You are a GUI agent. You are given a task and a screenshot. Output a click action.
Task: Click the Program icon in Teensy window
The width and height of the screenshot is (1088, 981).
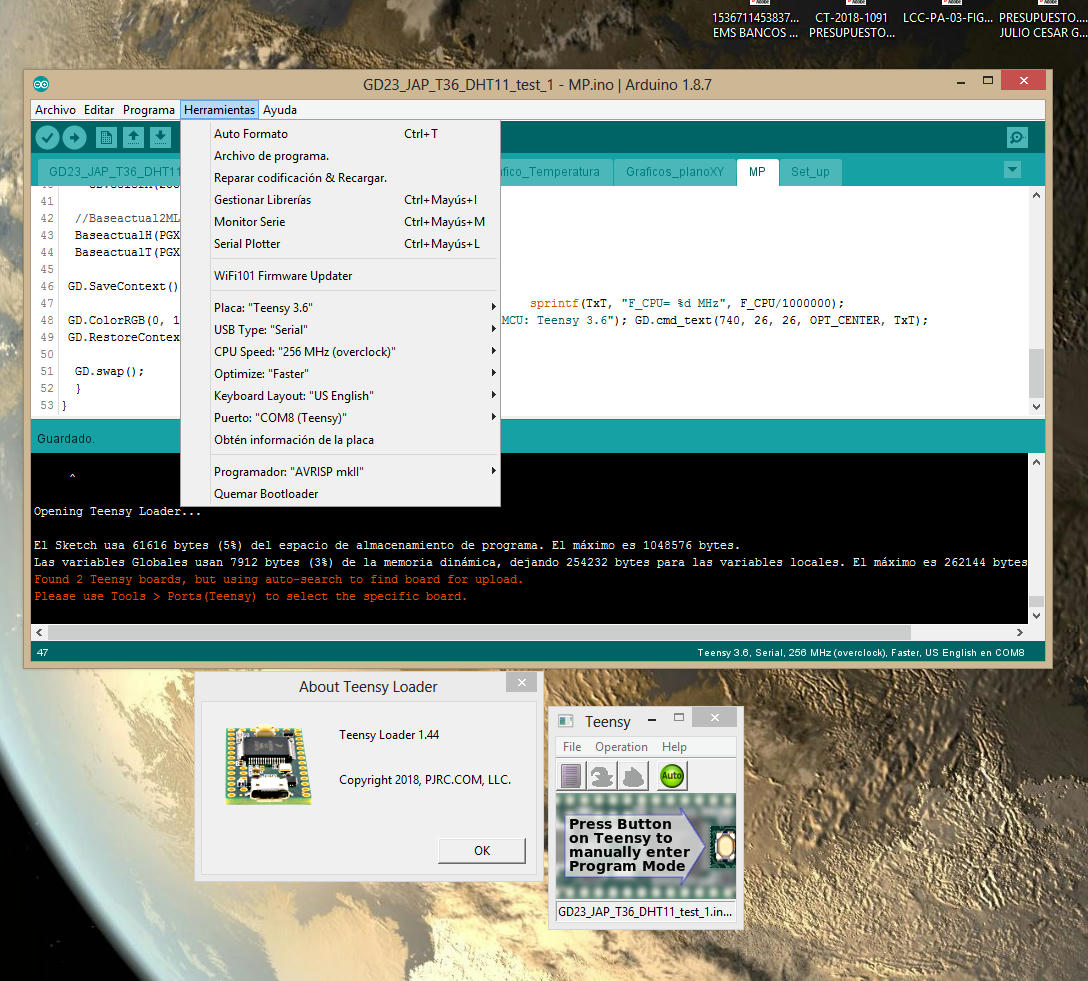(x=602, y=776)
